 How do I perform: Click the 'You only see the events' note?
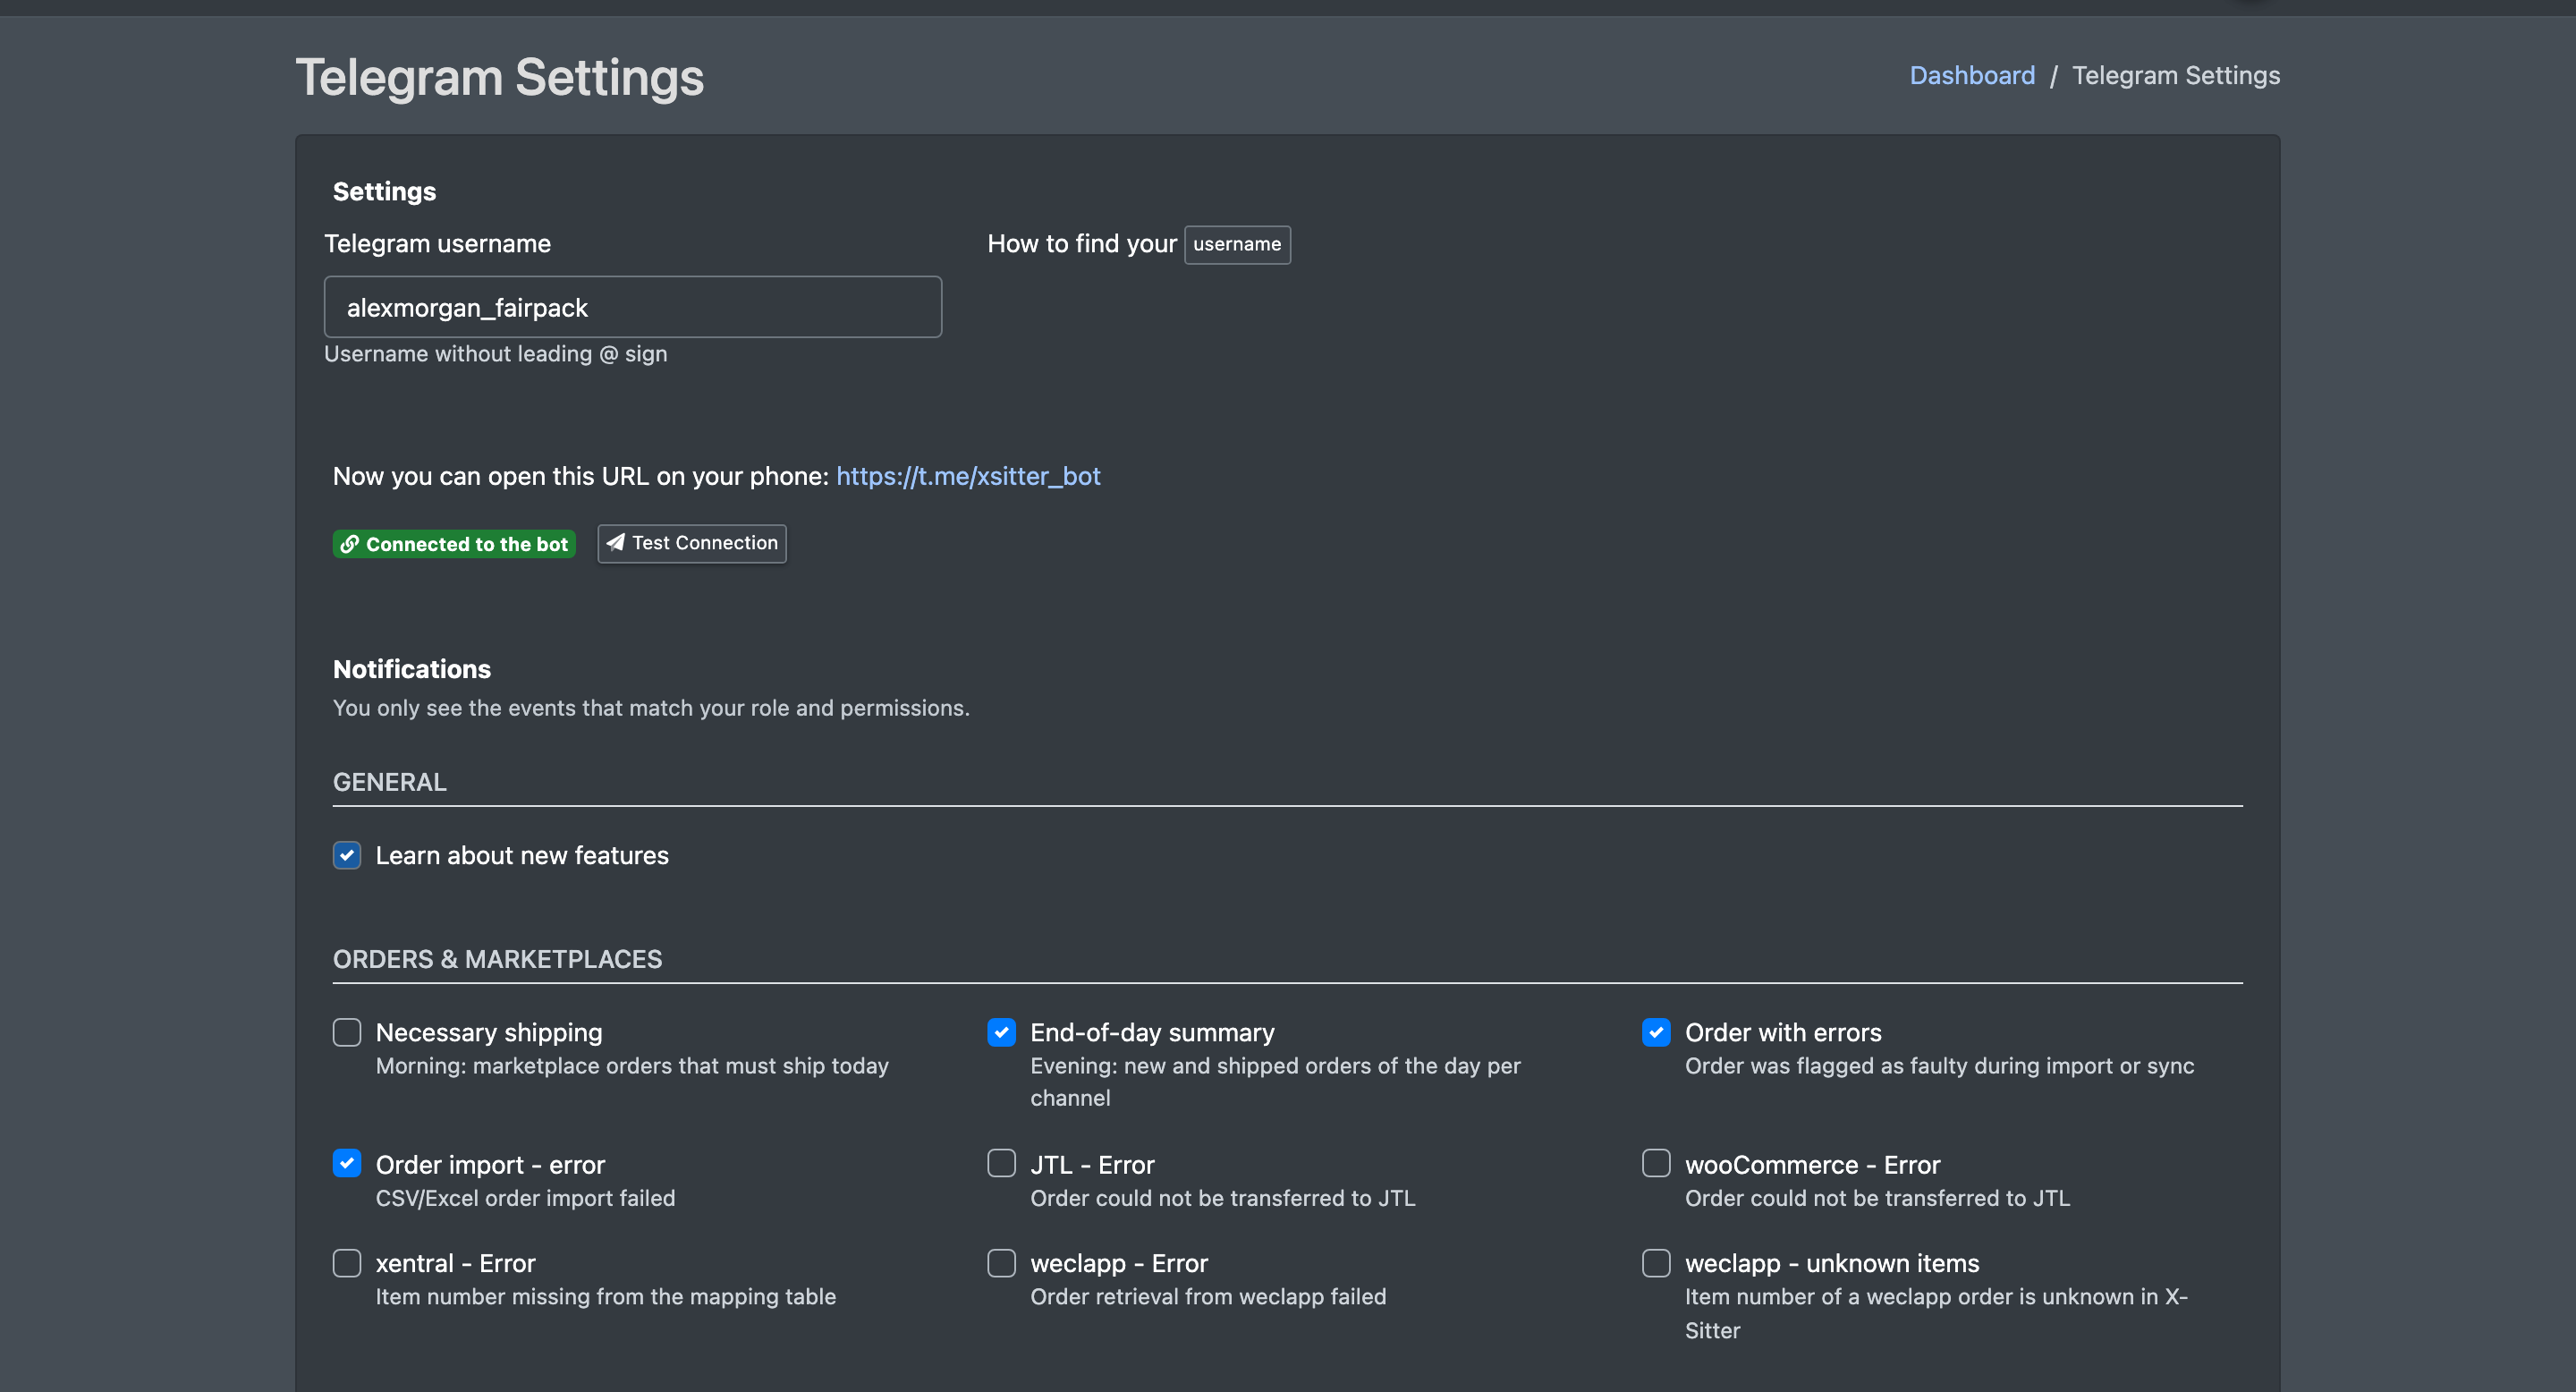click(x=650, y=708)
